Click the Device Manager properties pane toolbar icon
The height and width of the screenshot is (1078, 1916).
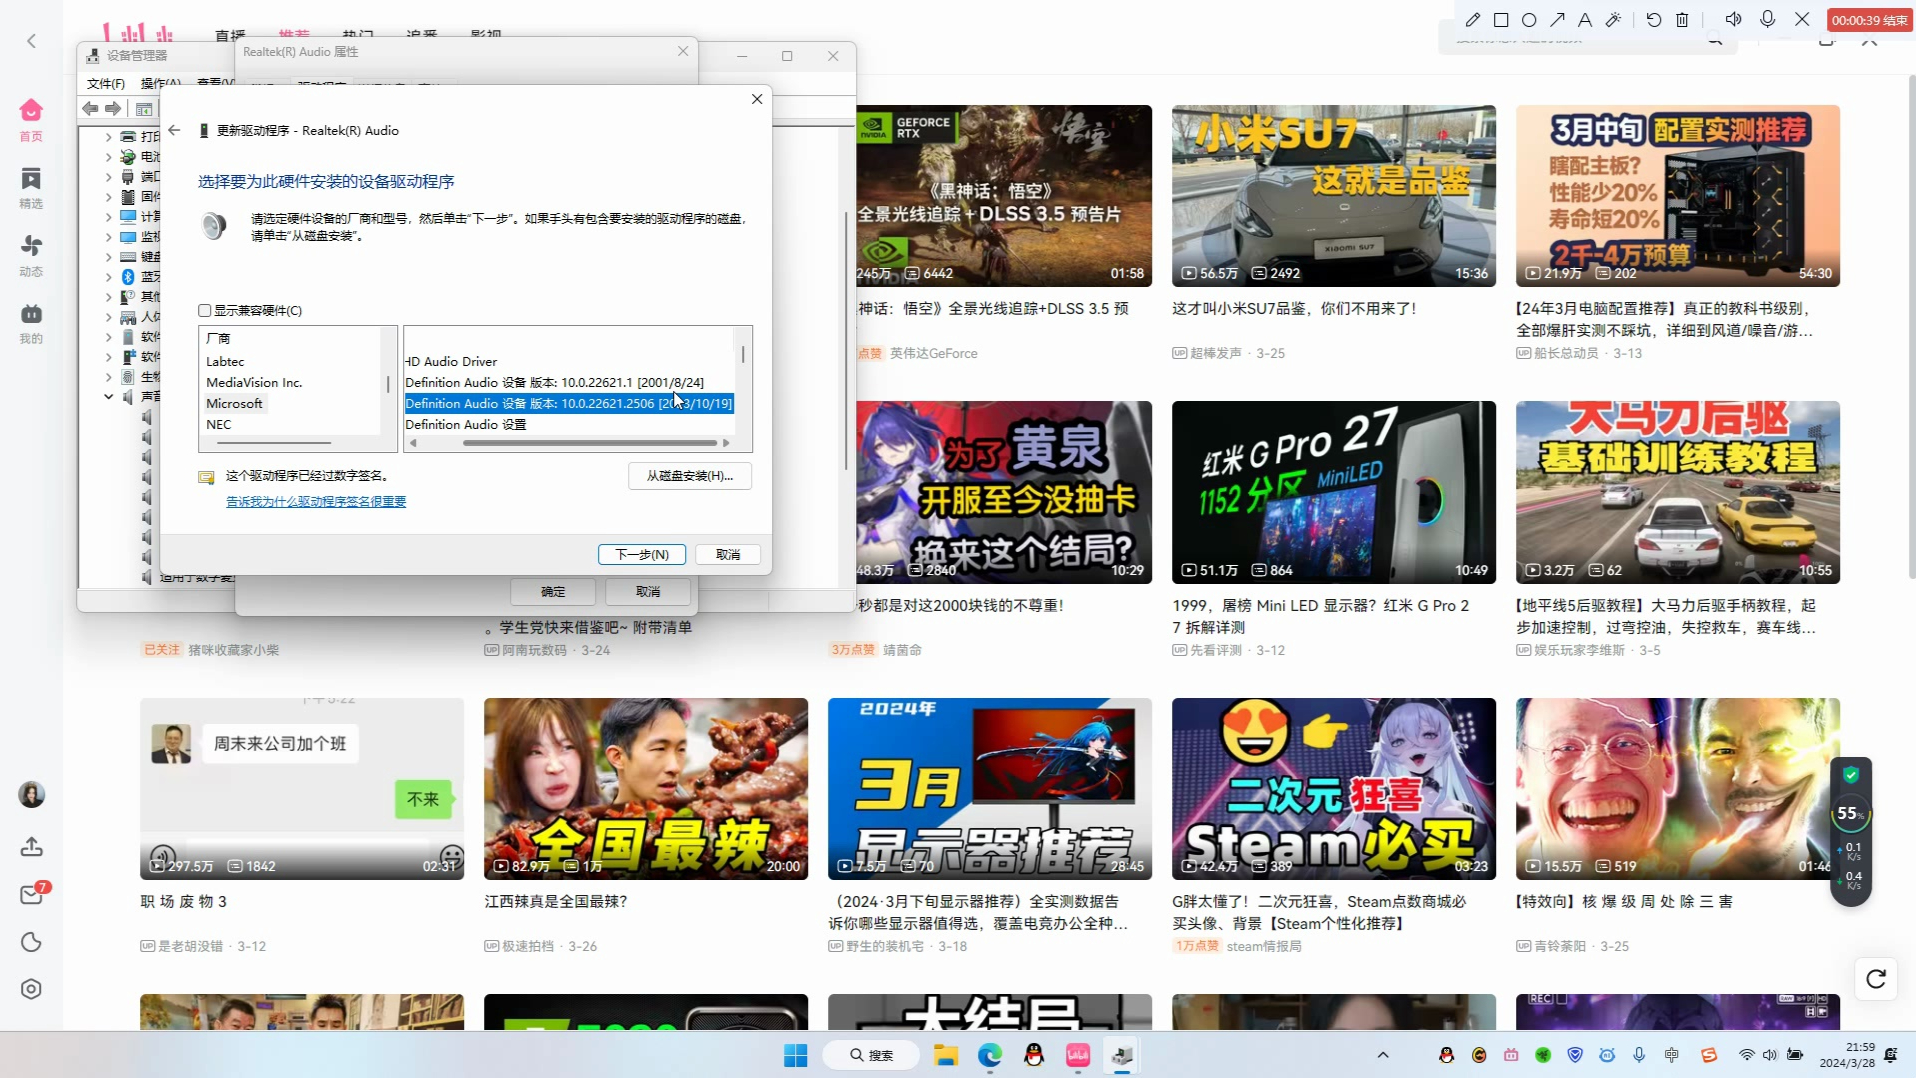(x=144, y=108)
